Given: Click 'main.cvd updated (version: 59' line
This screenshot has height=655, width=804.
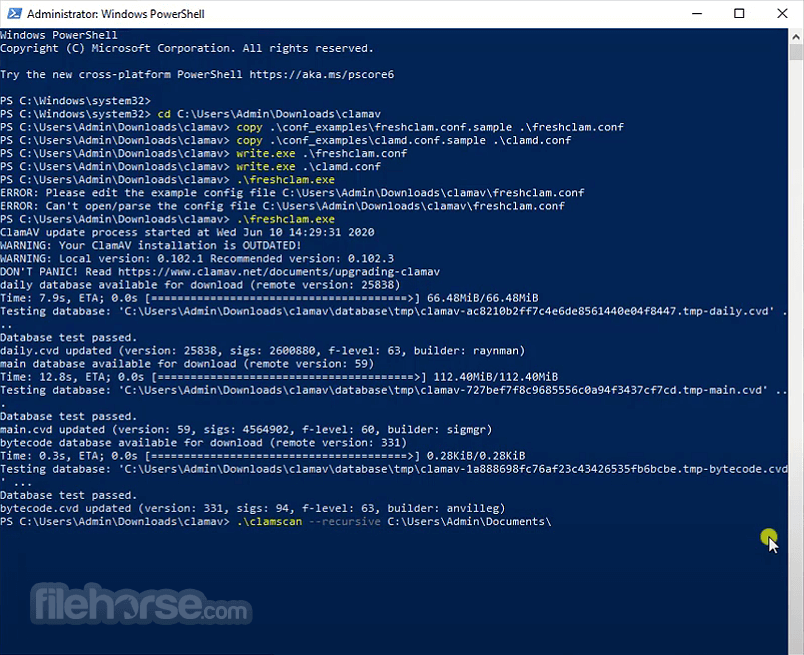Looking at the screenshot, I should 246,429.
